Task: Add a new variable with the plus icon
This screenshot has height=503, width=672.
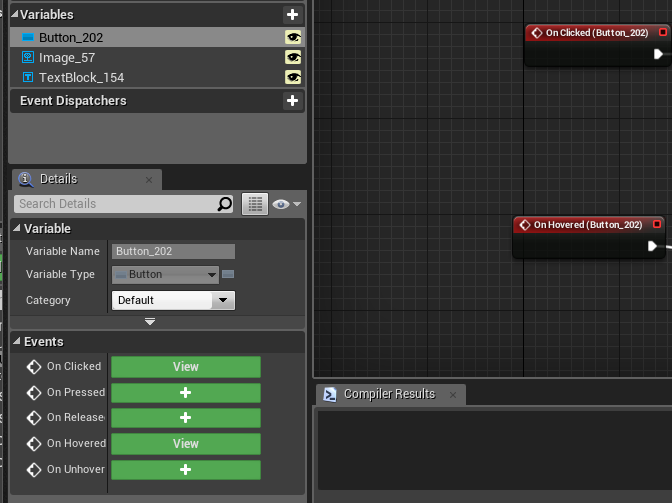Action: pos(292,15)
